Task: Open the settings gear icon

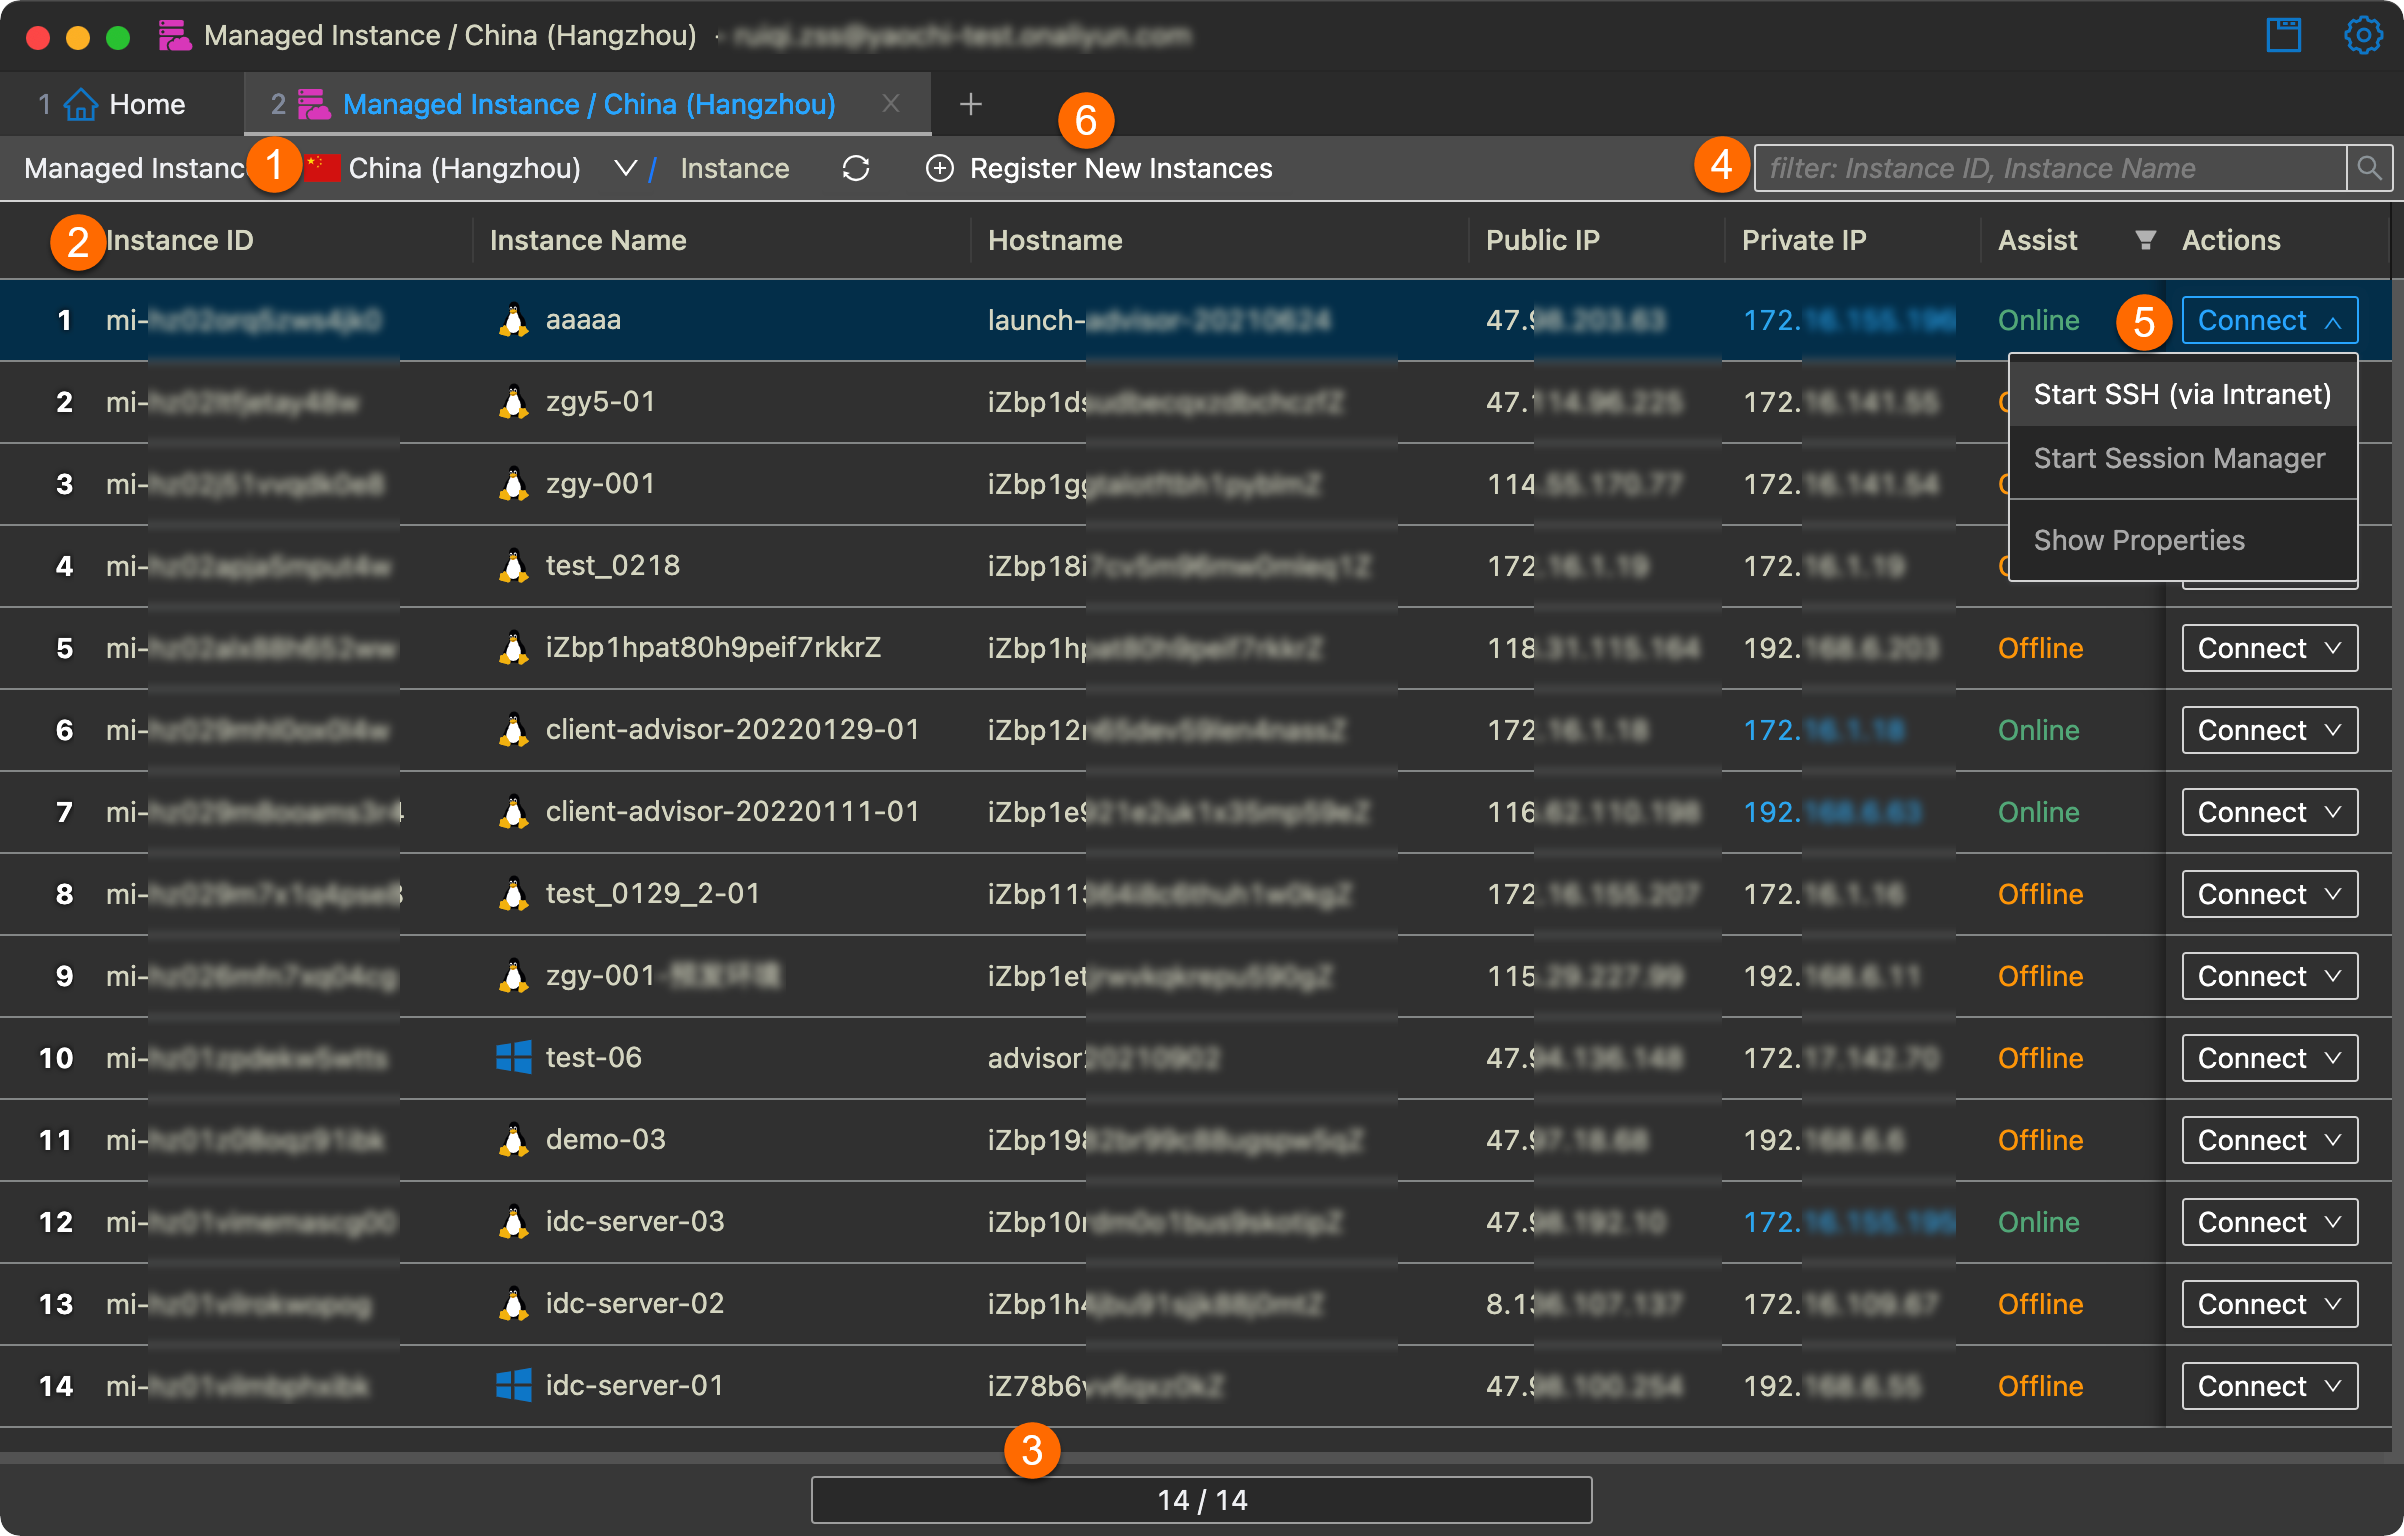Action: (x=2362, y=35)
